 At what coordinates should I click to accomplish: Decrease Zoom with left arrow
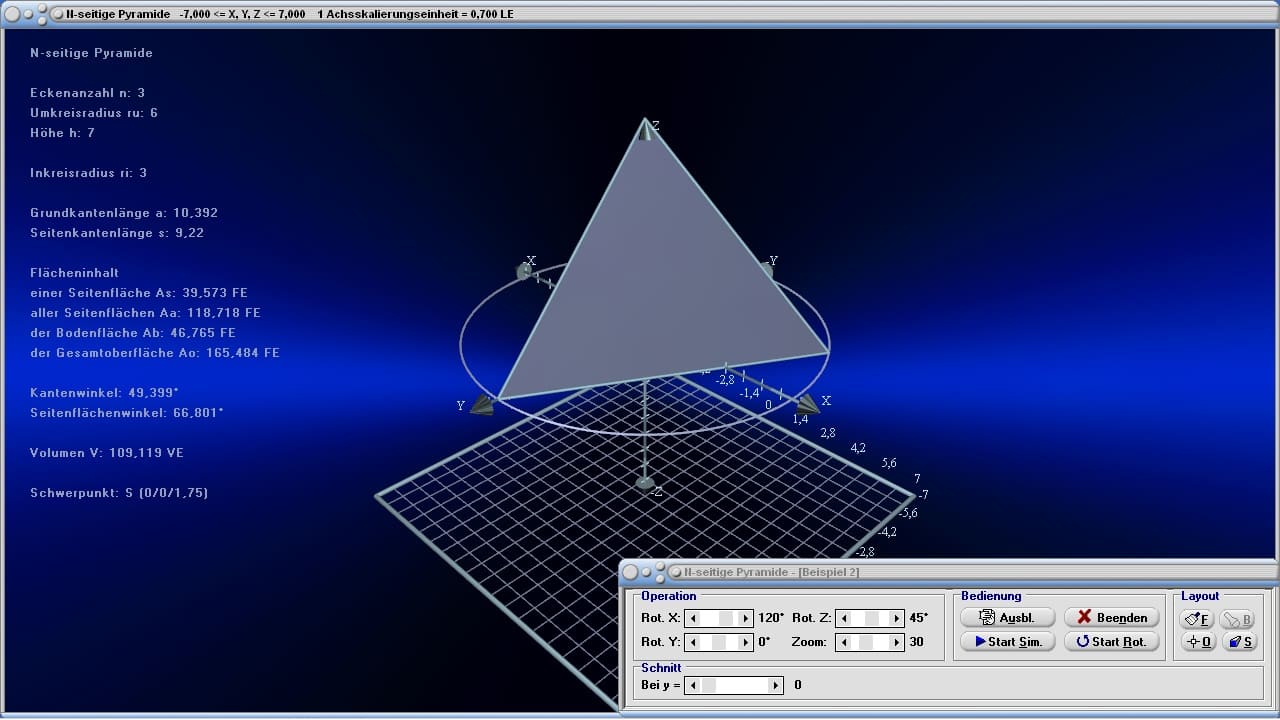click(843, 642)
